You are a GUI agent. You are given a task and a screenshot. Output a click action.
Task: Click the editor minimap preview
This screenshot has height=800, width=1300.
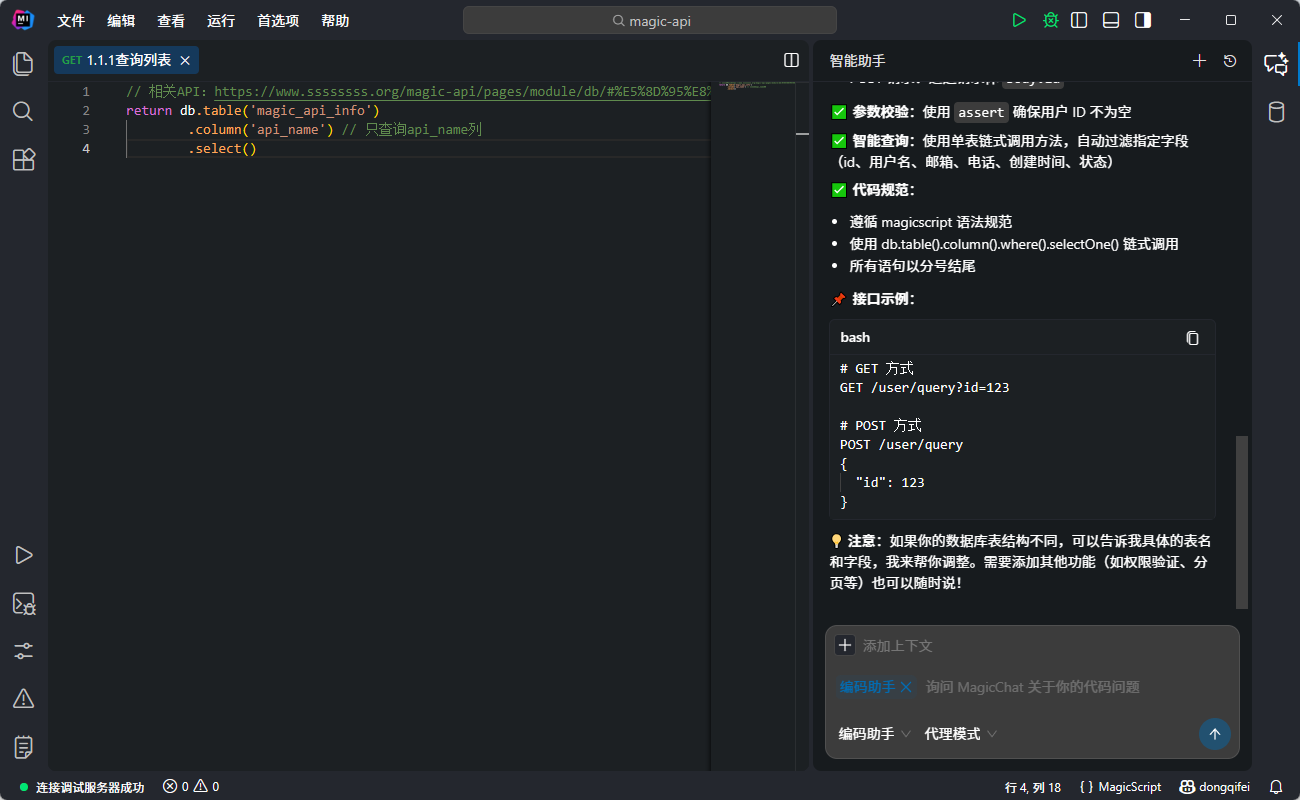(755, 86)
